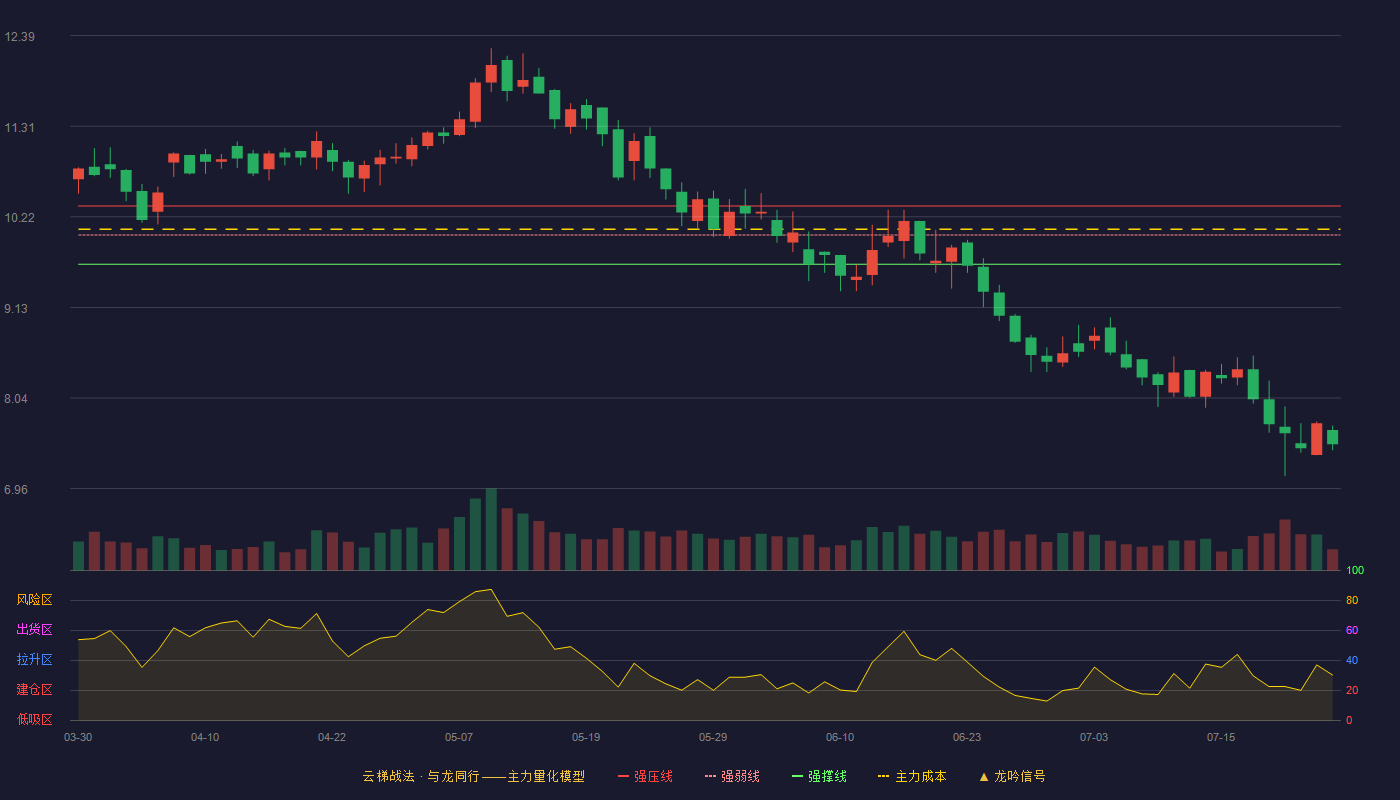Click the 出货区 zone label
Viewport: 1400px width, 800px height.
pos(34,630)
